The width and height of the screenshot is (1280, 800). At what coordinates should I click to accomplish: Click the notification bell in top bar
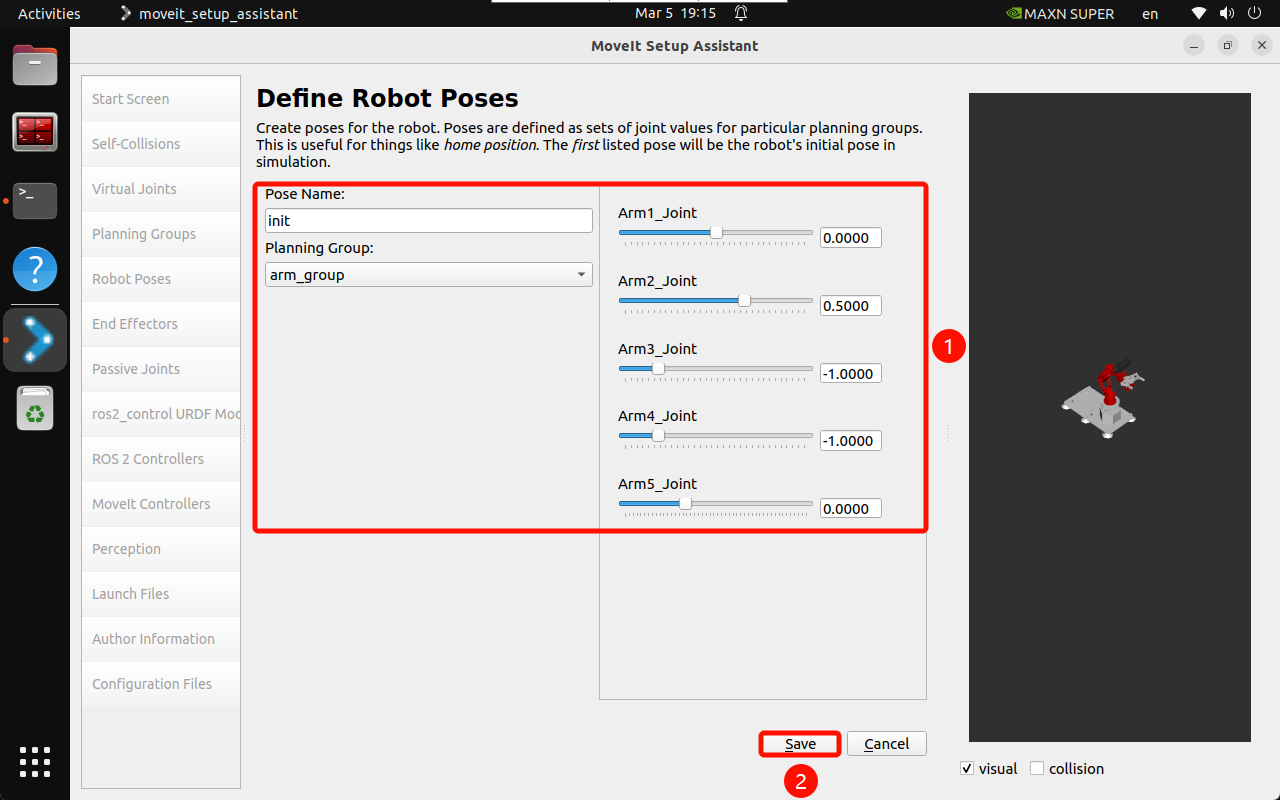(x=741, y=14)
